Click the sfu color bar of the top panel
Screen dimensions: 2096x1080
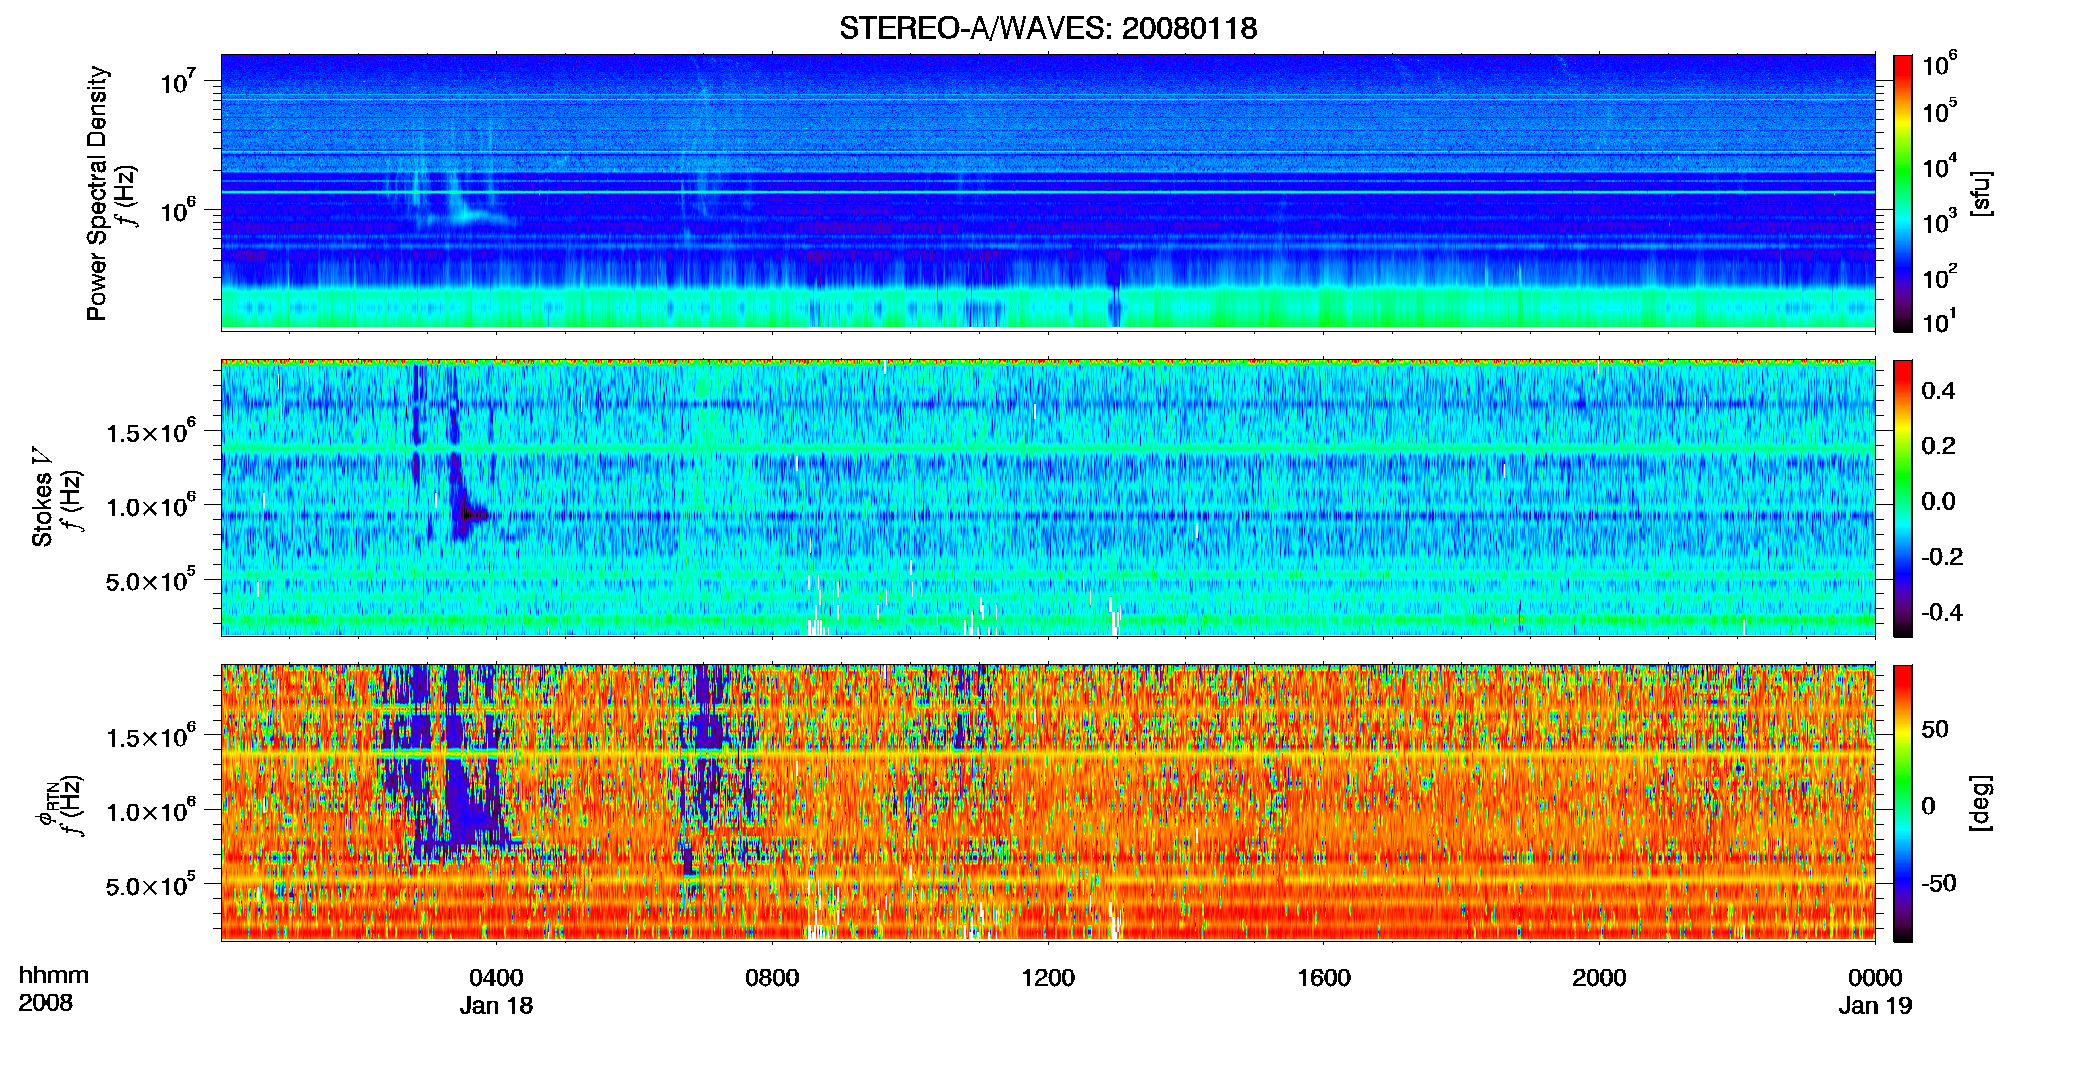tap(1903, 193)
